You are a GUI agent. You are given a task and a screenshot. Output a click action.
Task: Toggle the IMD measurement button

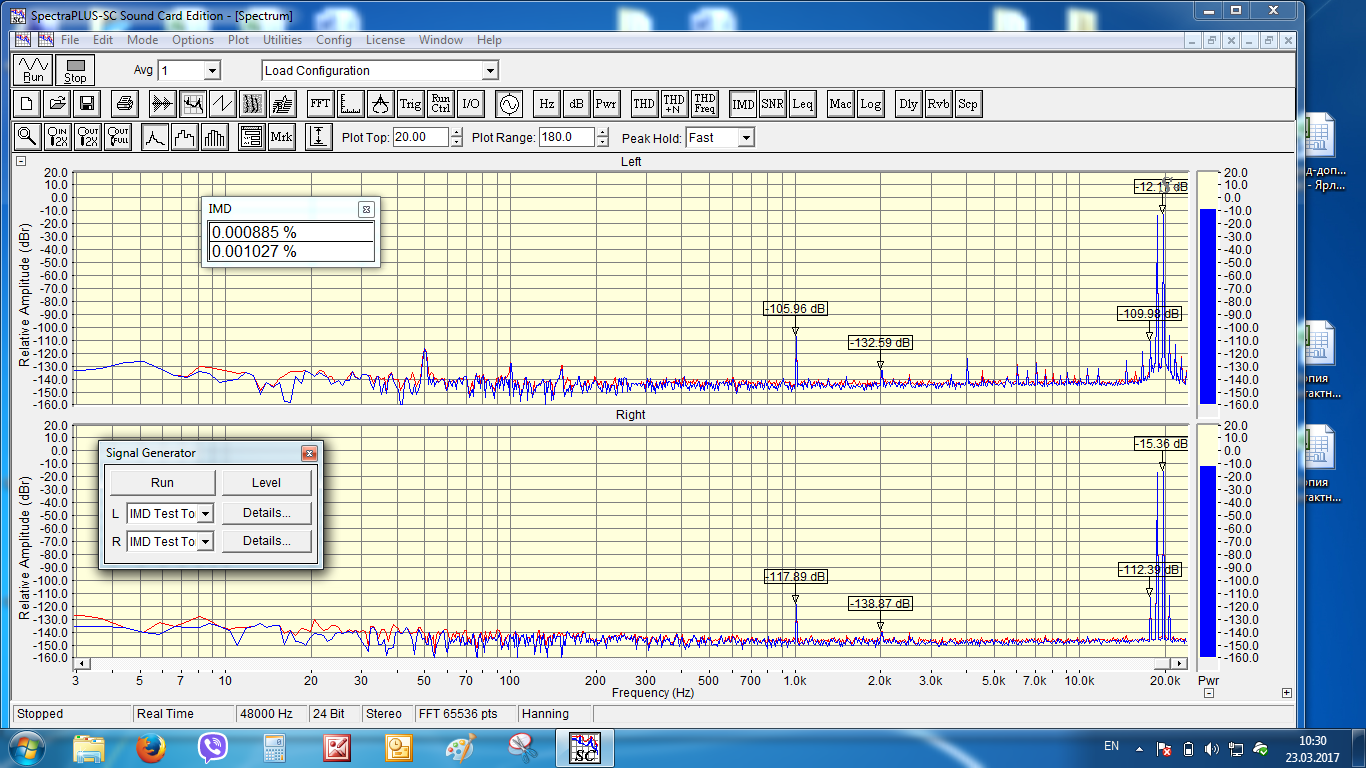[743, 103]
